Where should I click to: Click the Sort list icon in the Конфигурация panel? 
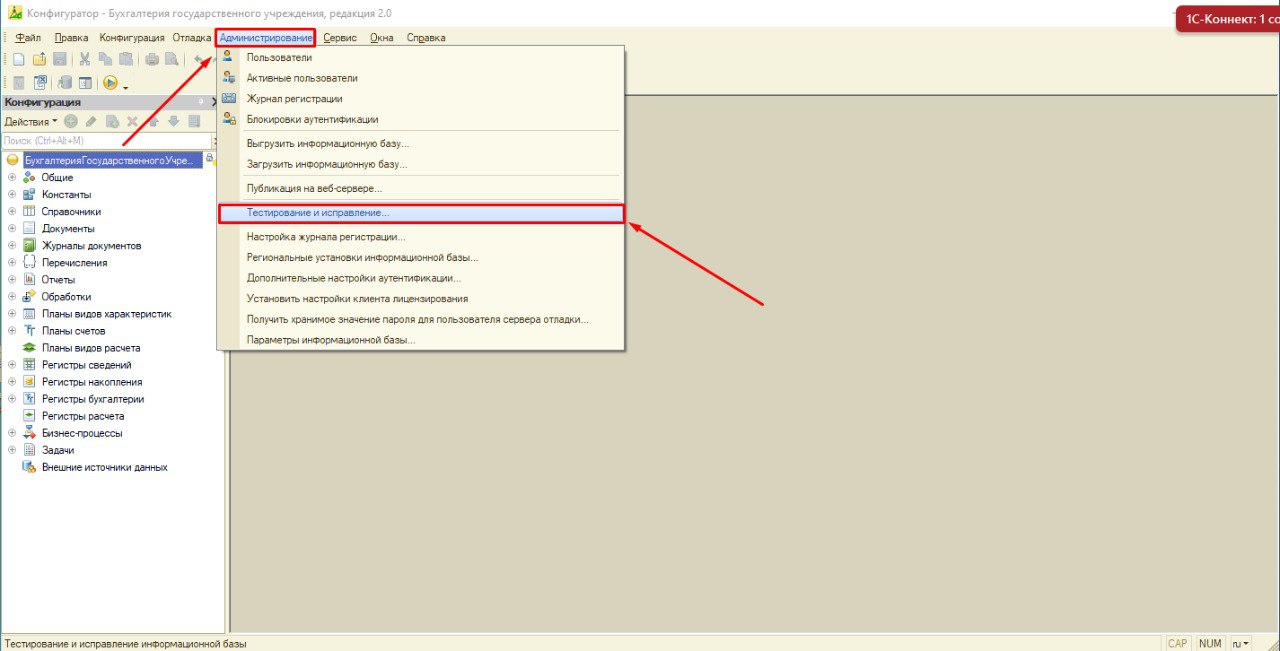194,121
